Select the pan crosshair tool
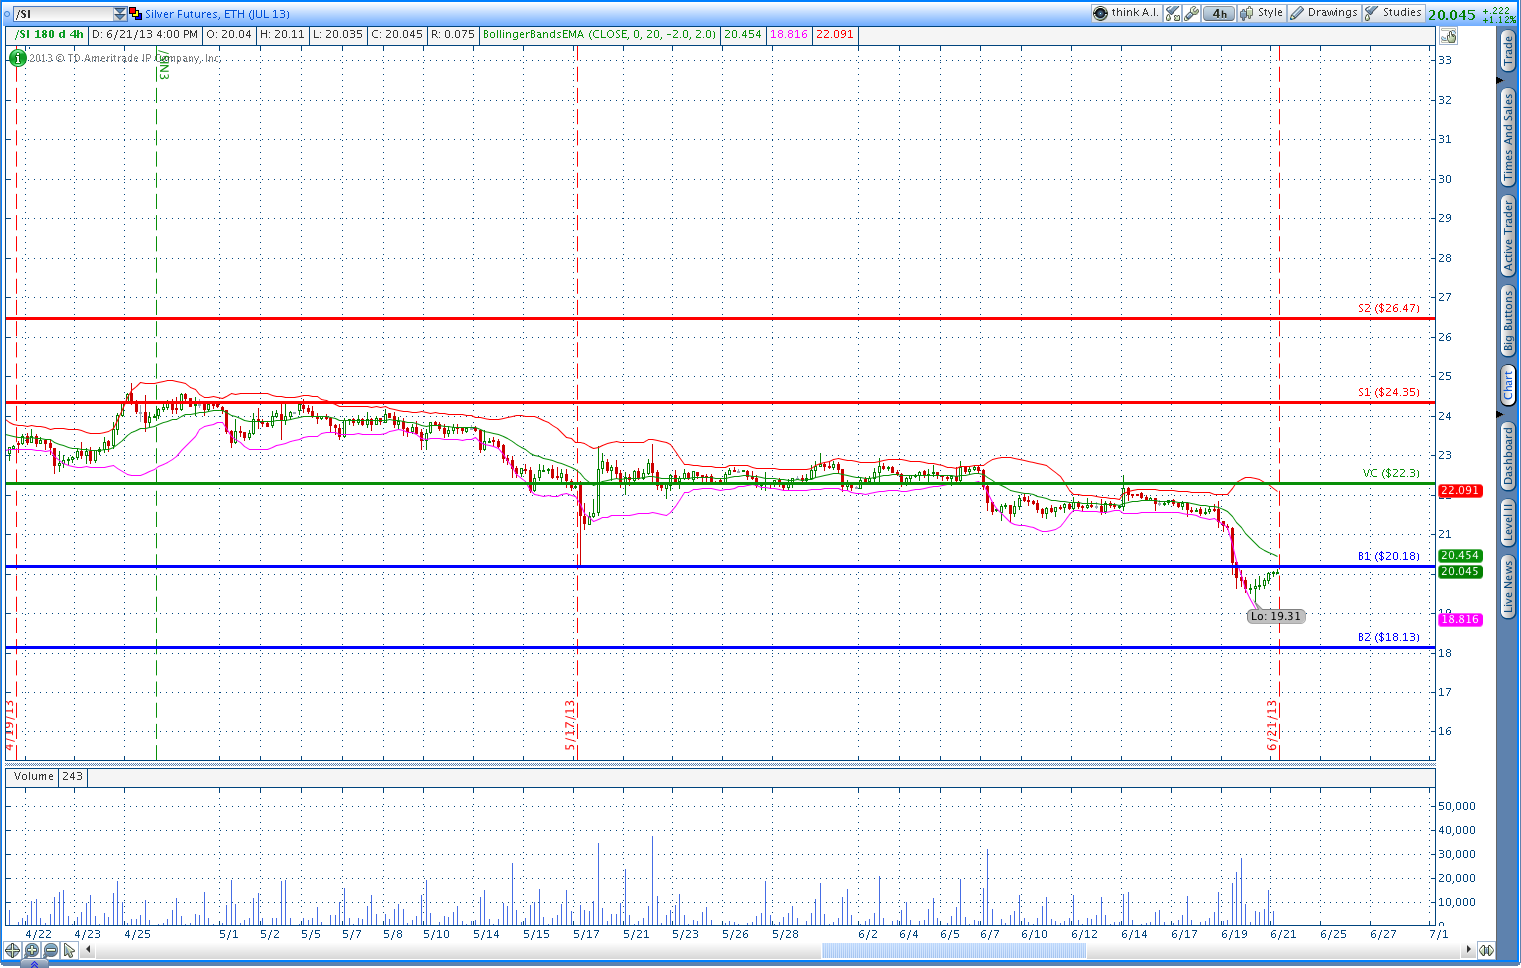Screen dimensions: 1521x968 pos(12,950)
